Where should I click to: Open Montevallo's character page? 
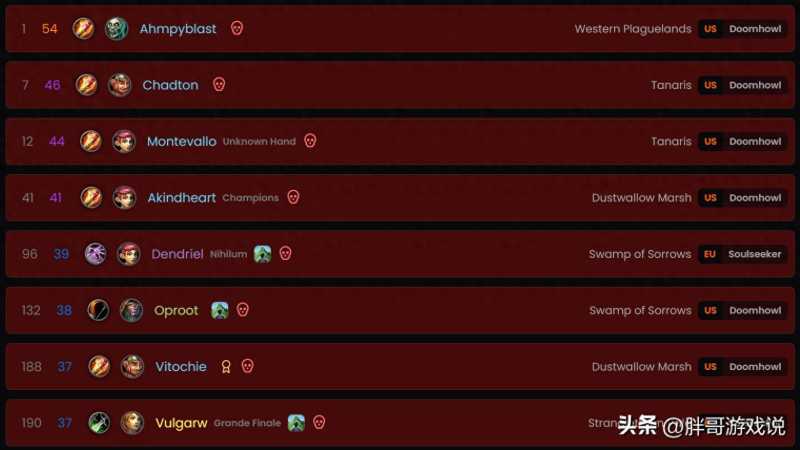(x=182, y=141)
